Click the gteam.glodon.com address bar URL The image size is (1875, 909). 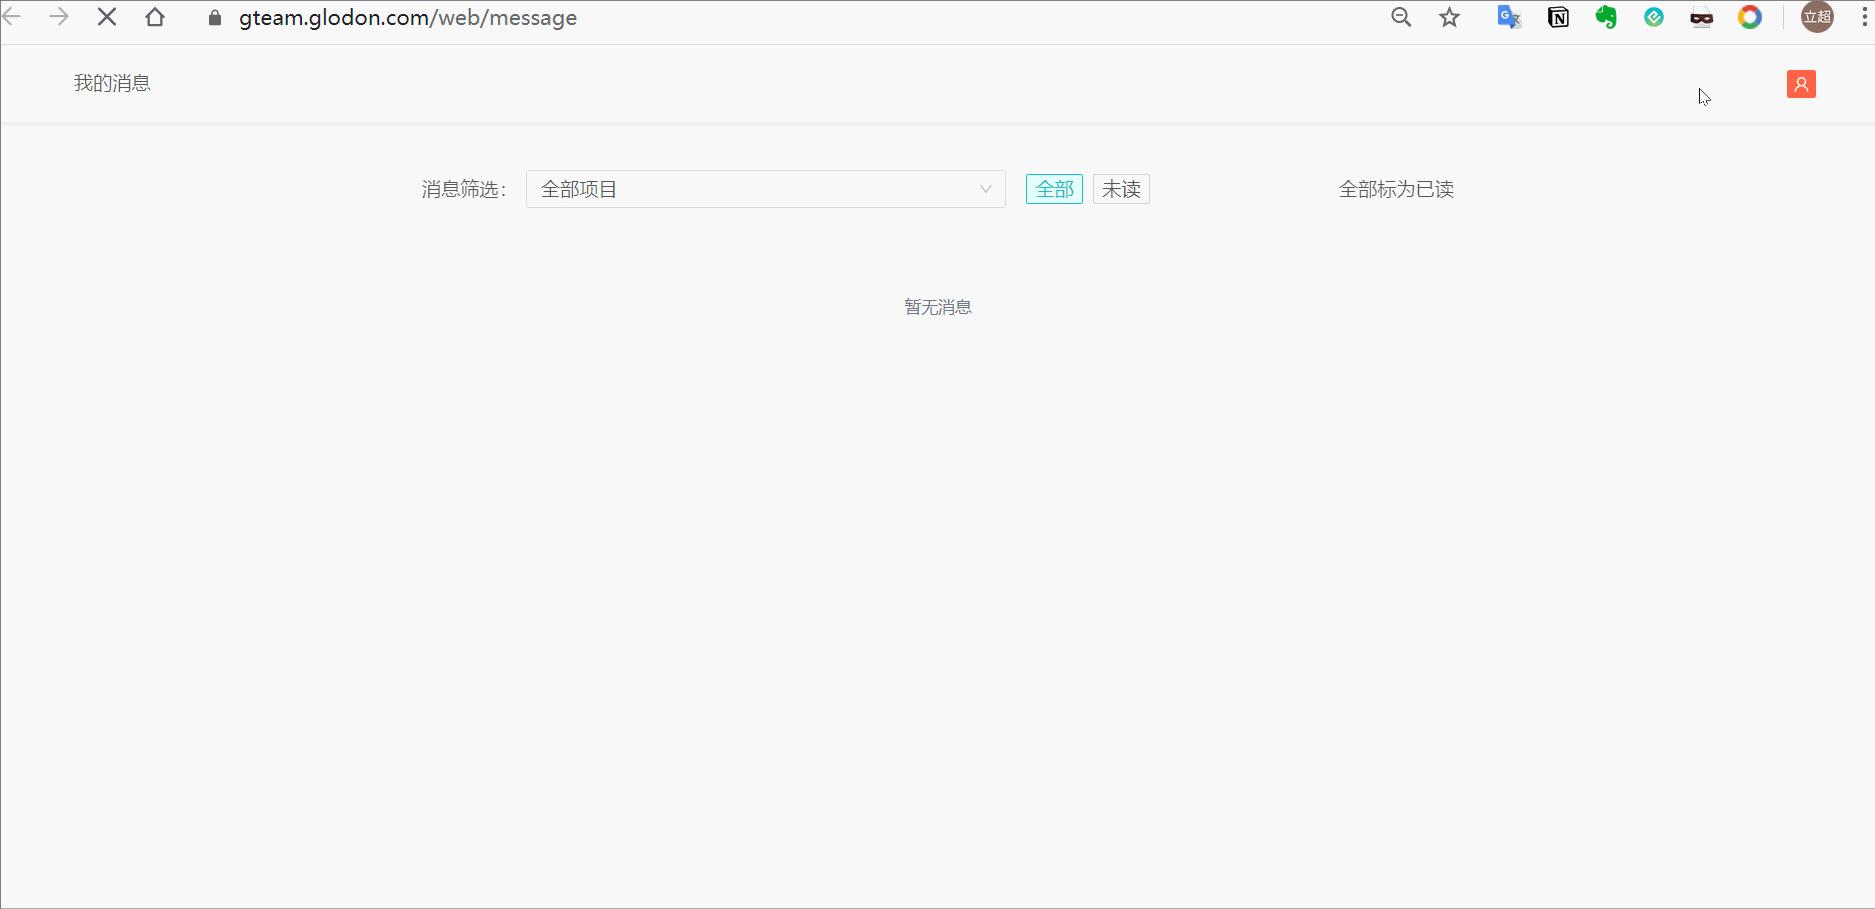click(x=408, y=18)
